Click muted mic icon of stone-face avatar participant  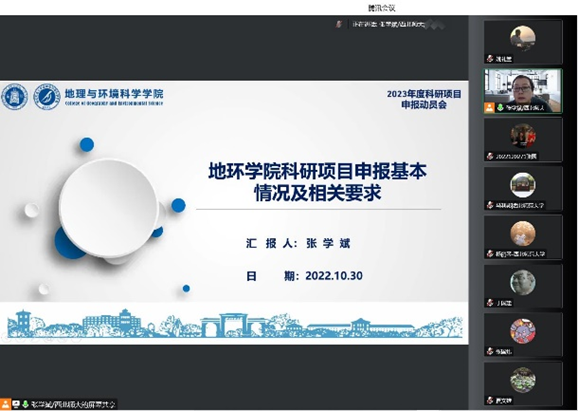coord(490,303)
